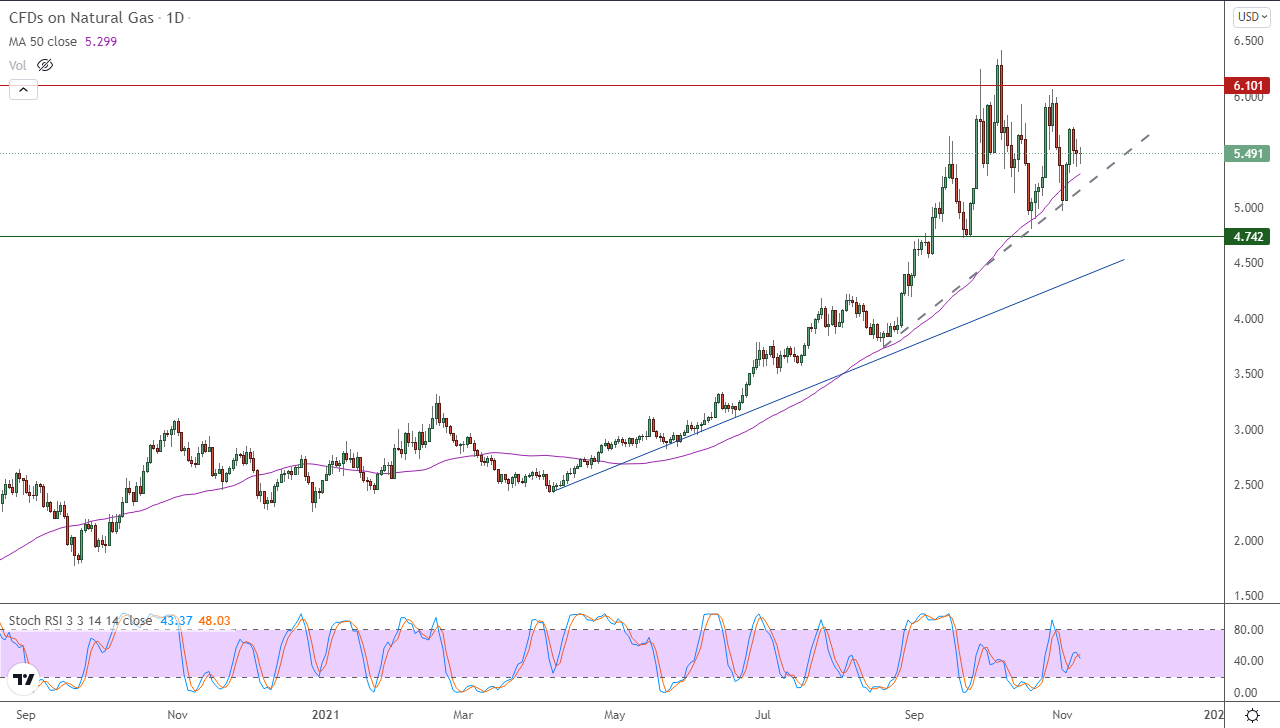The image size is (1280, 728).
Task: Select the Stoch RSI 3 3 14 14 legend
Action: [x=80, y=620]
